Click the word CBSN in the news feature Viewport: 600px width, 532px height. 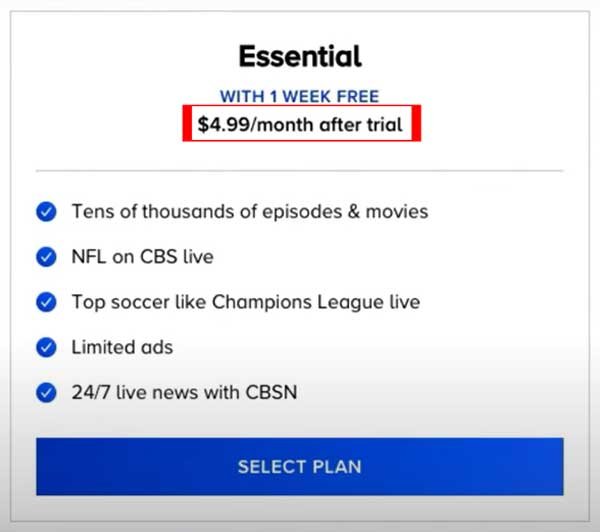271,392
